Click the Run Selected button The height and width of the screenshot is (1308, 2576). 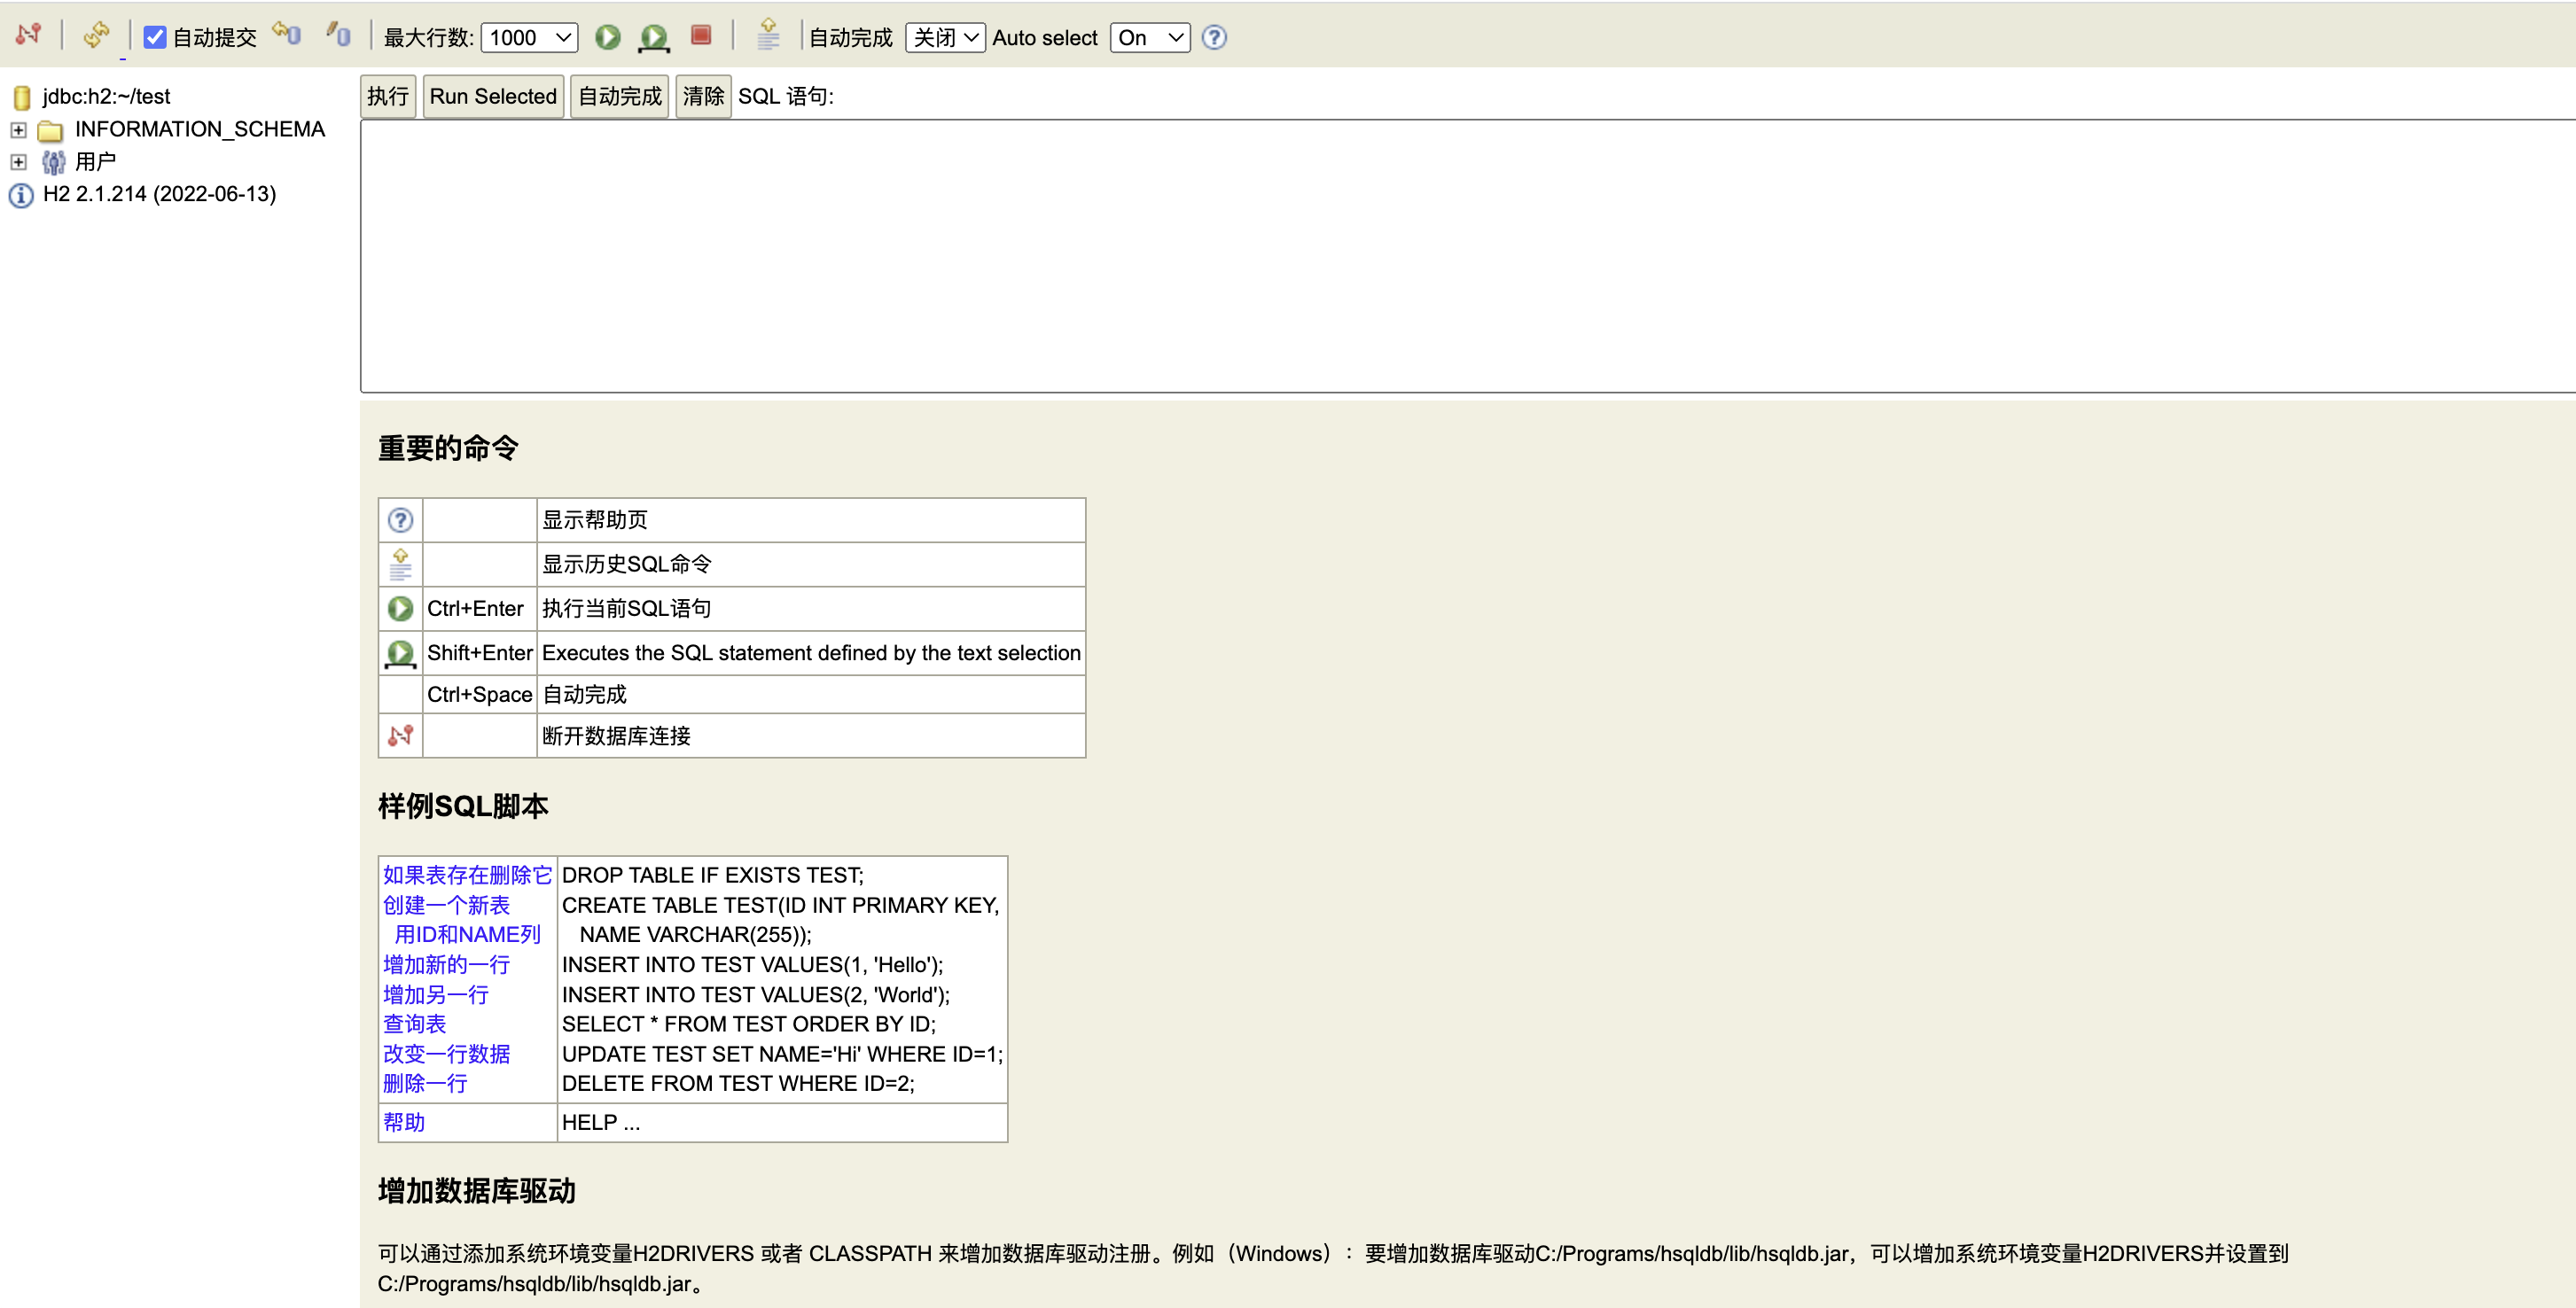[492, 97]
